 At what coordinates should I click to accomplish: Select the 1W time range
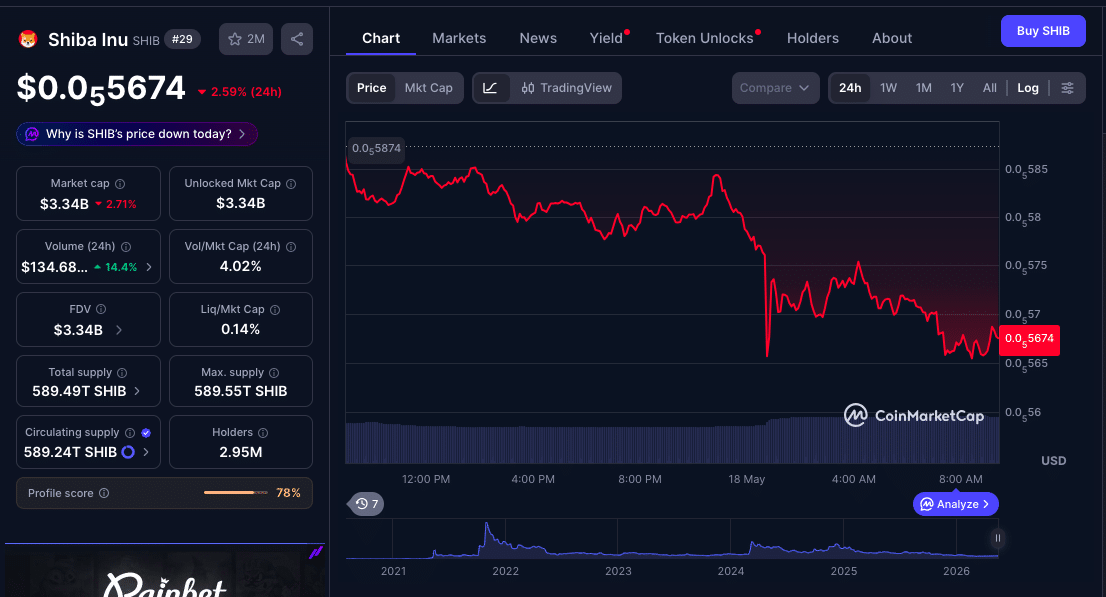[888, 88]
